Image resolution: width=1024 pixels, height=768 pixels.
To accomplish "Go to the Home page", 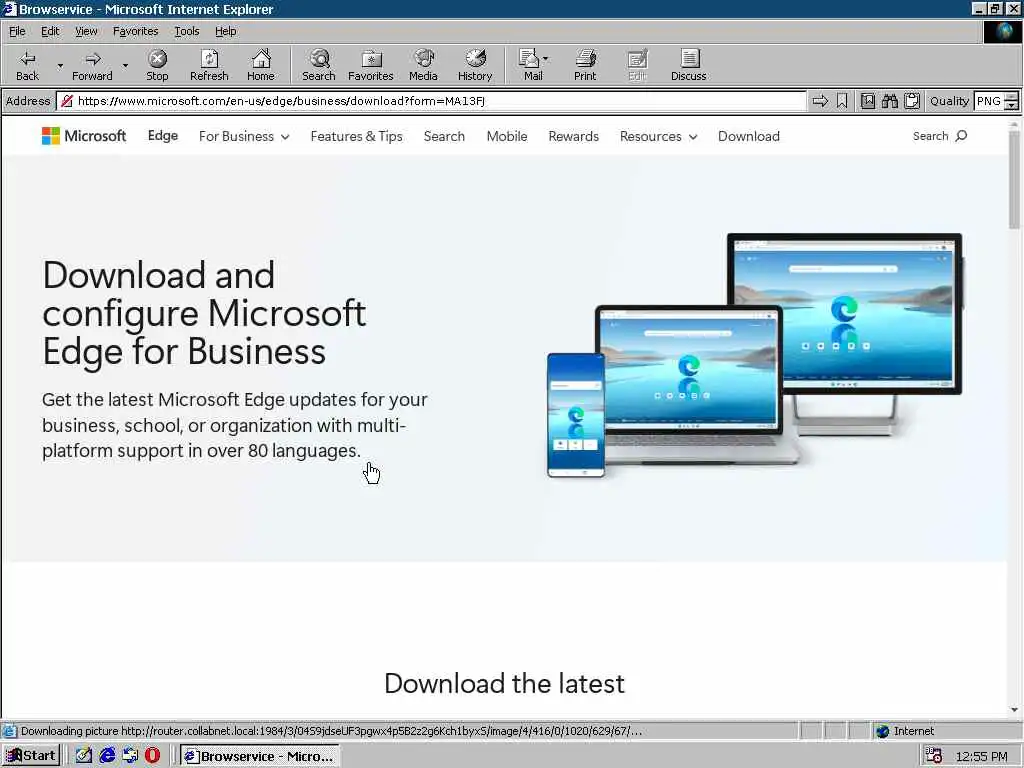I will coord(261,65).
